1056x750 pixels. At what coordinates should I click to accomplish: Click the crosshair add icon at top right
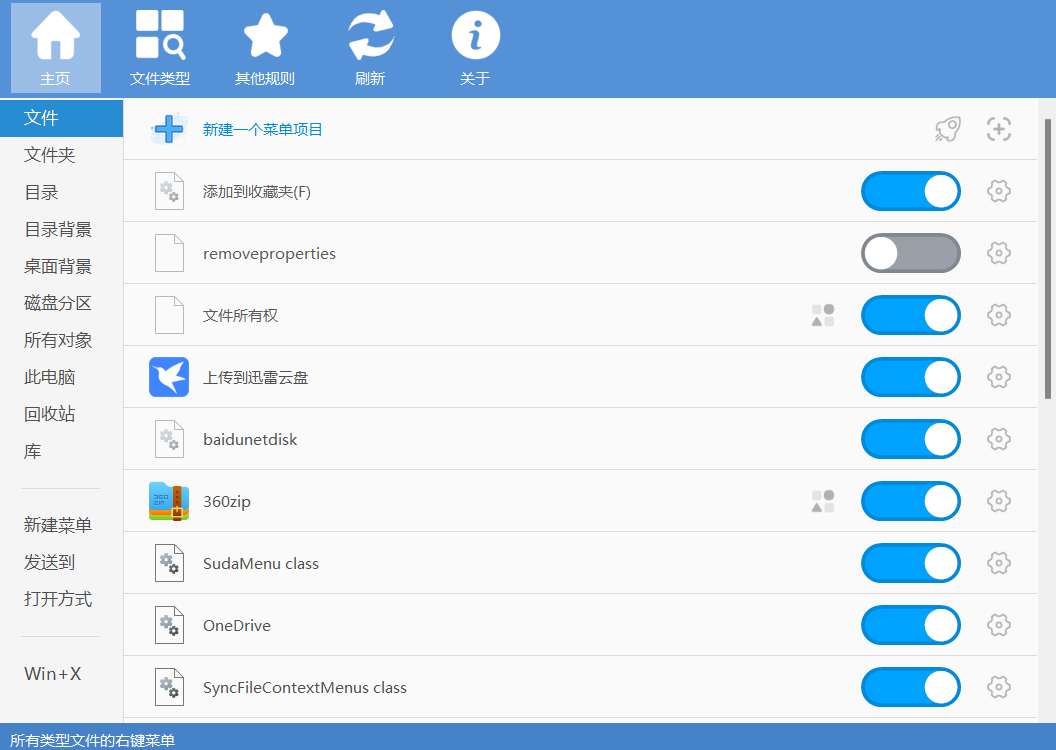tap(998, 129)
